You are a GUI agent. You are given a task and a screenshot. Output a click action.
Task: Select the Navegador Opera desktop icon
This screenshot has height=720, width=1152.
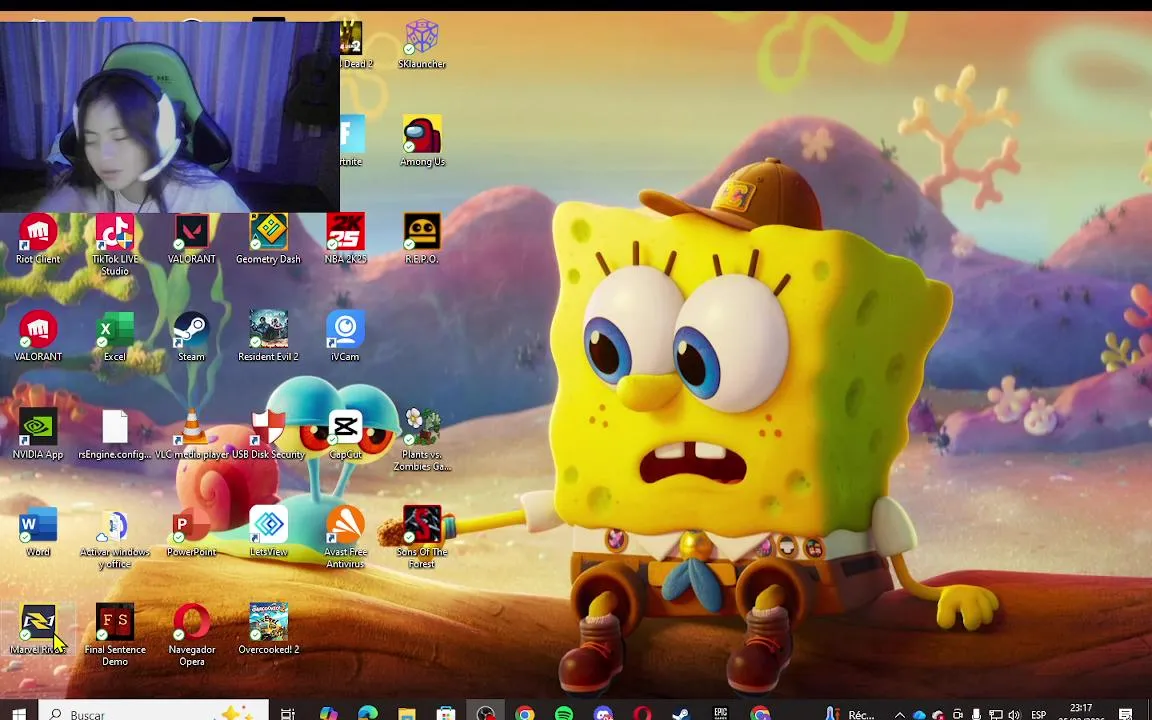tap(192, 636)
